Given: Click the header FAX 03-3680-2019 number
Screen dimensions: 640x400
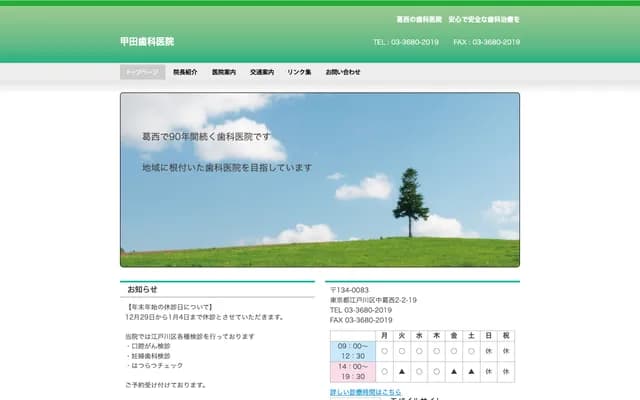Looking at the screenshot, I should [x=486, y=42].
